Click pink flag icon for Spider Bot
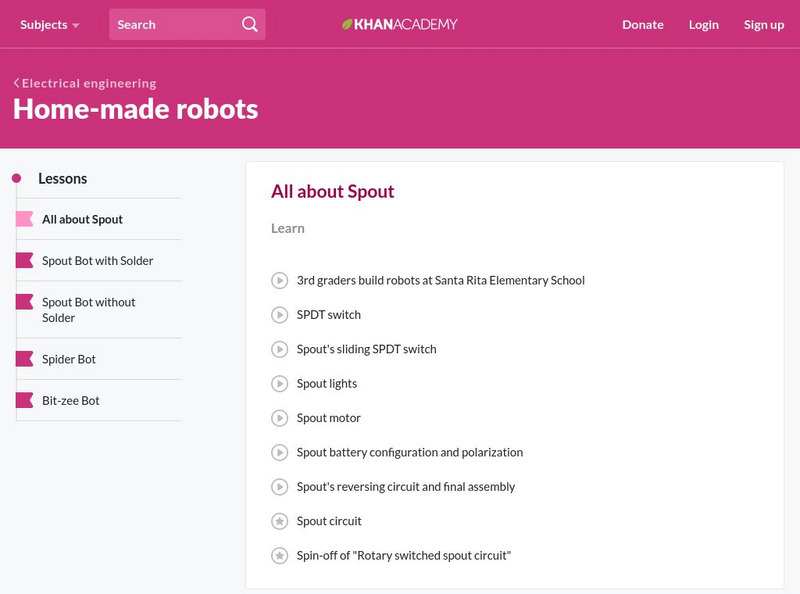The height and width of the screenshot is (594, 800). (24, 359)
